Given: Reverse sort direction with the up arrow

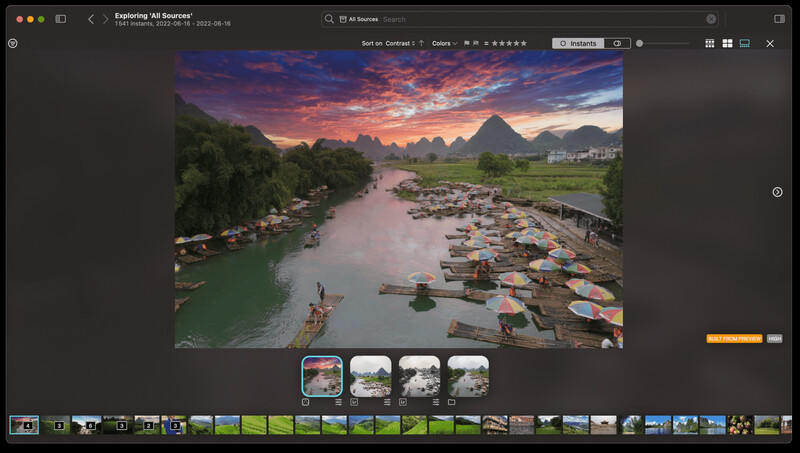Looking at the screenshot, I should point(421,43).
